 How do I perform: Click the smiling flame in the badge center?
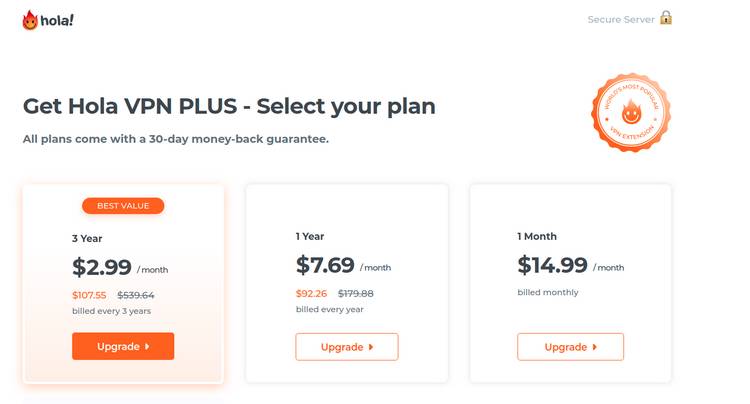point(631,112)
